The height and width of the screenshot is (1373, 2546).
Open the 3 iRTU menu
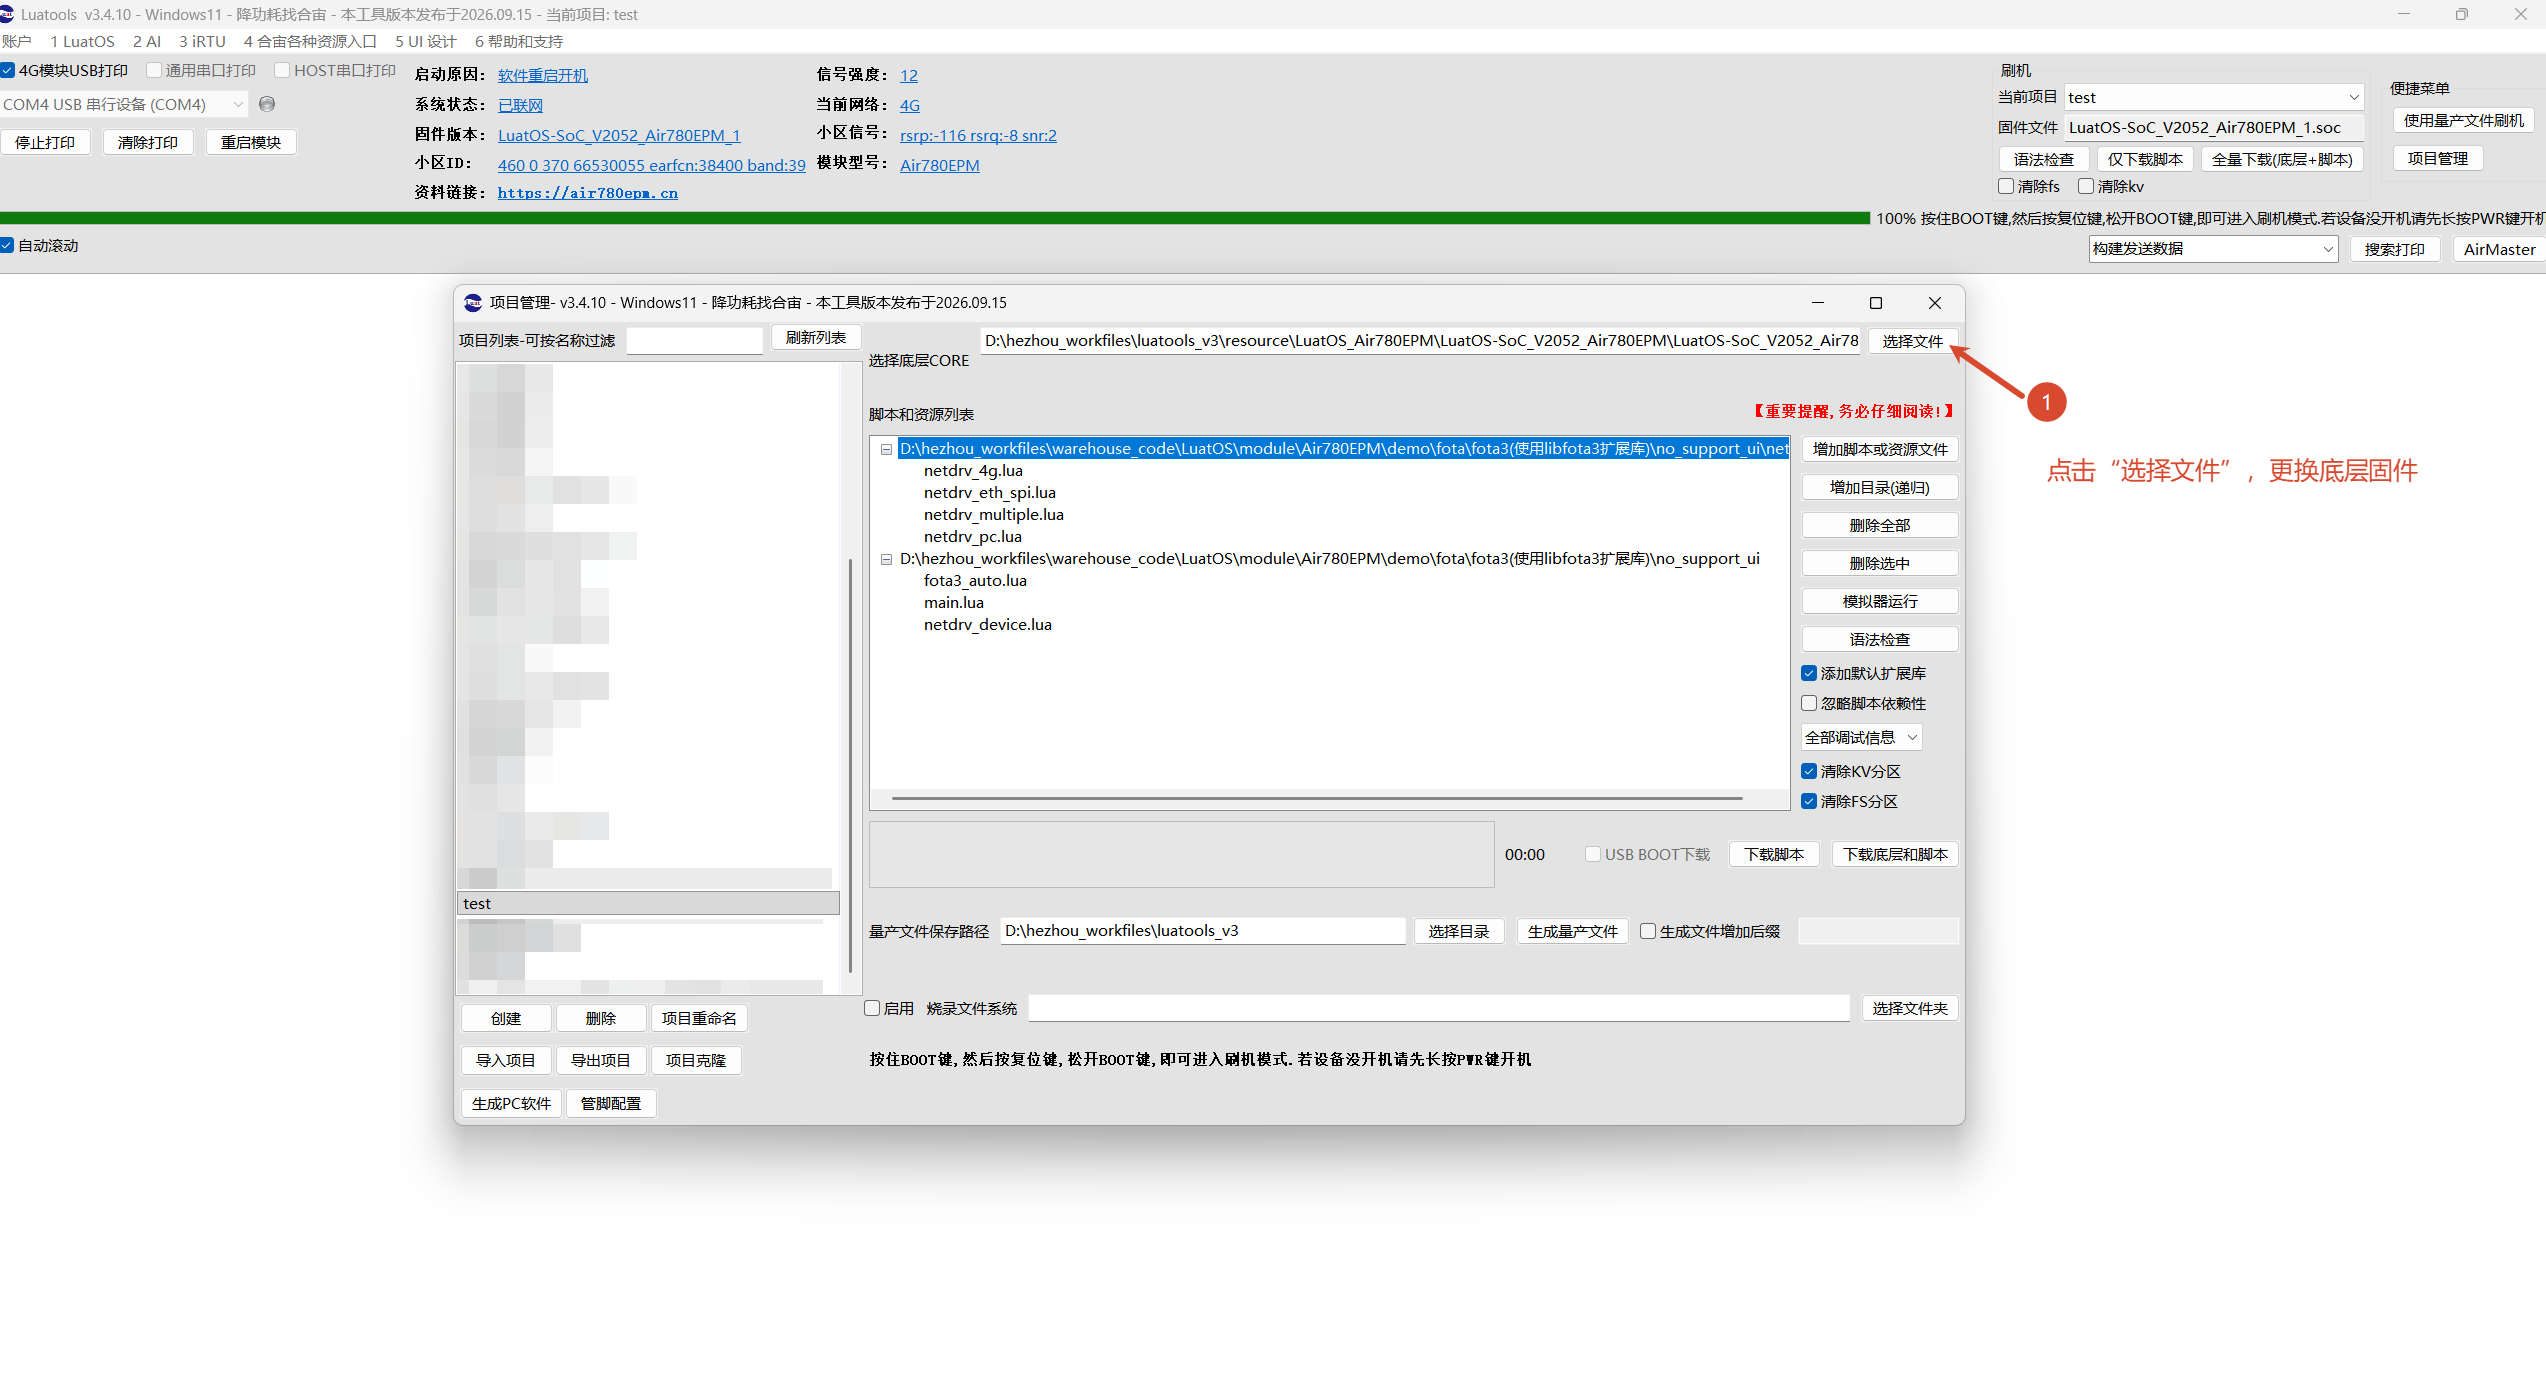[x=202, y=41]
